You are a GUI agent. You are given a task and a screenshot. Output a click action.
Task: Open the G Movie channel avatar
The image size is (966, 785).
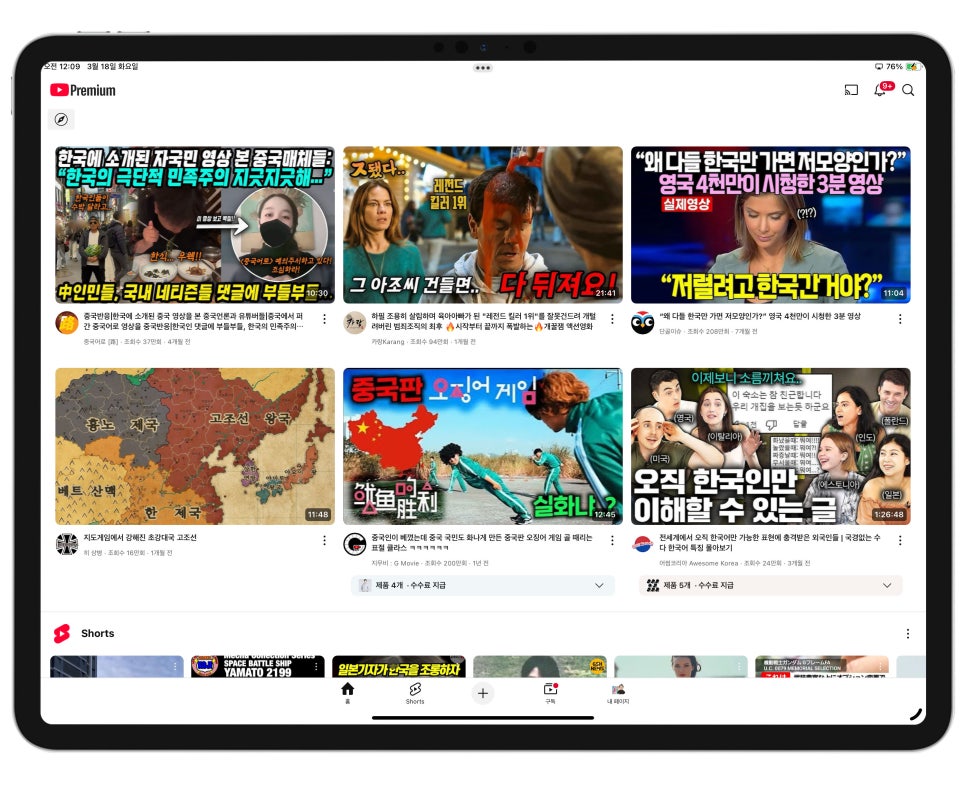[354, 544]
